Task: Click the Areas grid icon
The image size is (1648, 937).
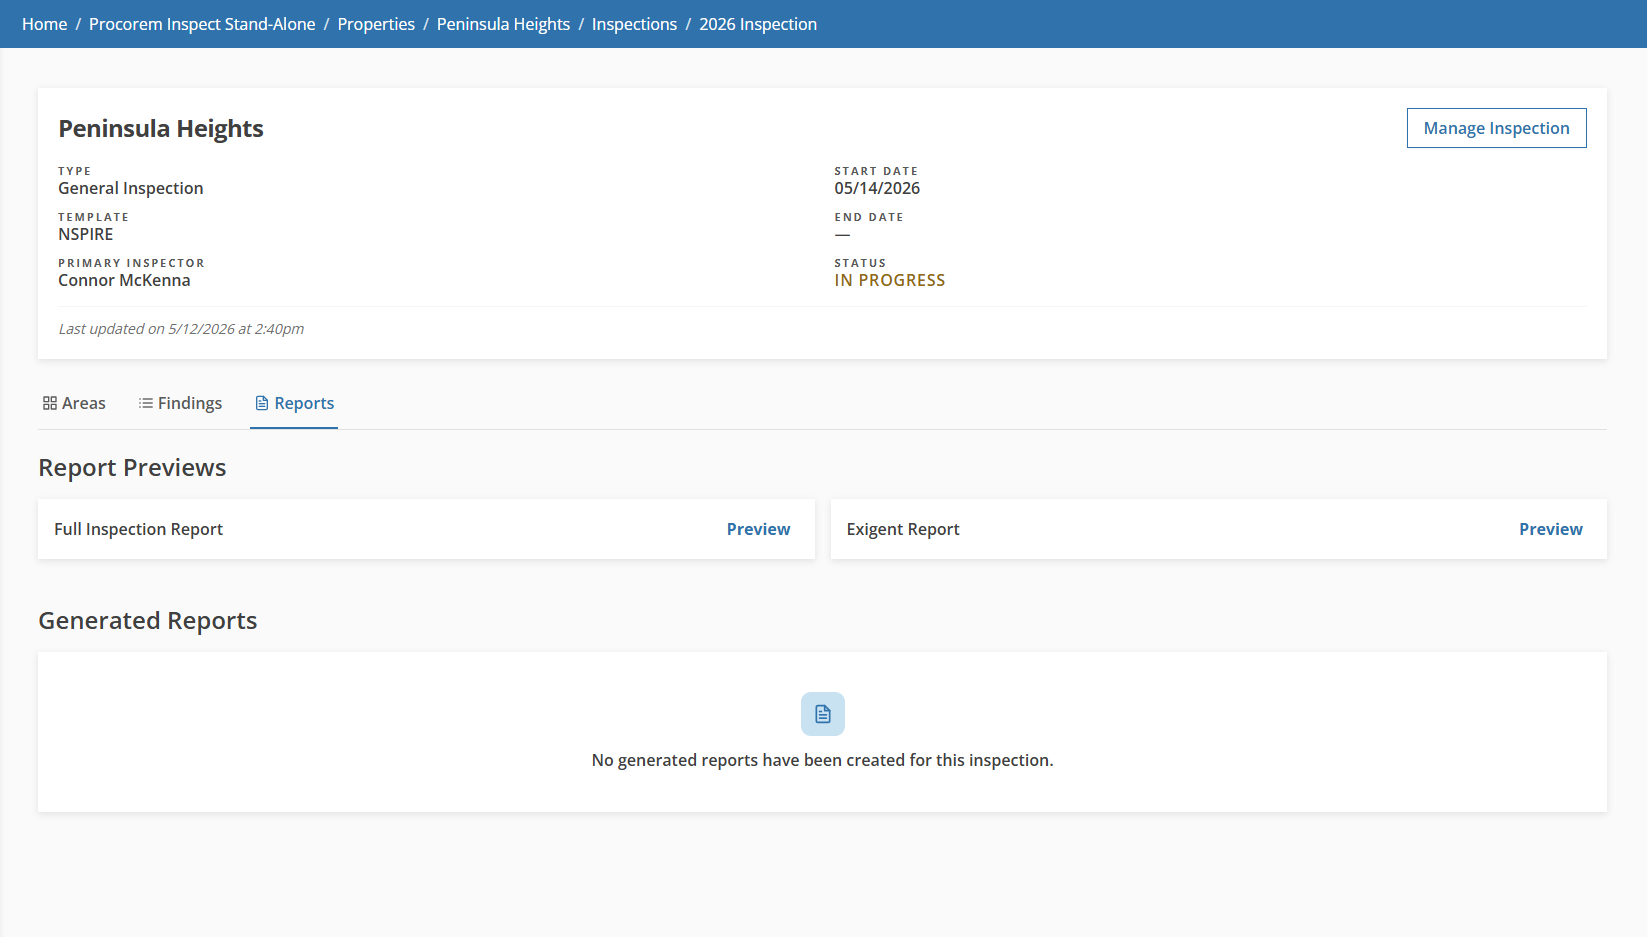Action: [50, 403]
